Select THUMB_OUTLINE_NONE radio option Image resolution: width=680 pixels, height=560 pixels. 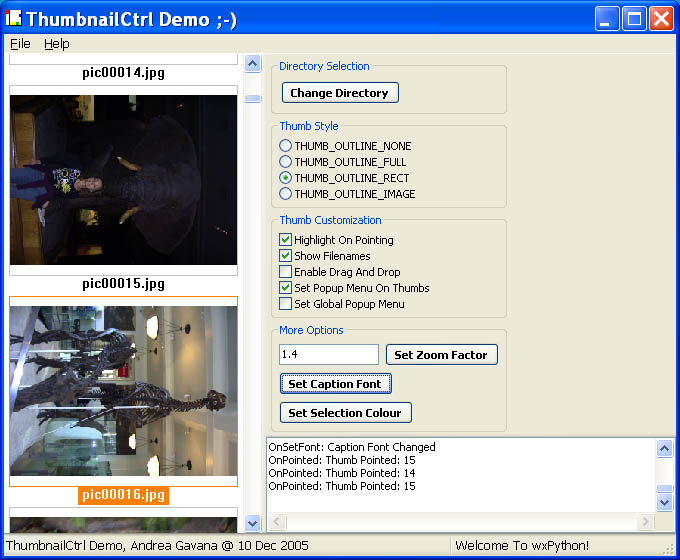pos(286,146)
